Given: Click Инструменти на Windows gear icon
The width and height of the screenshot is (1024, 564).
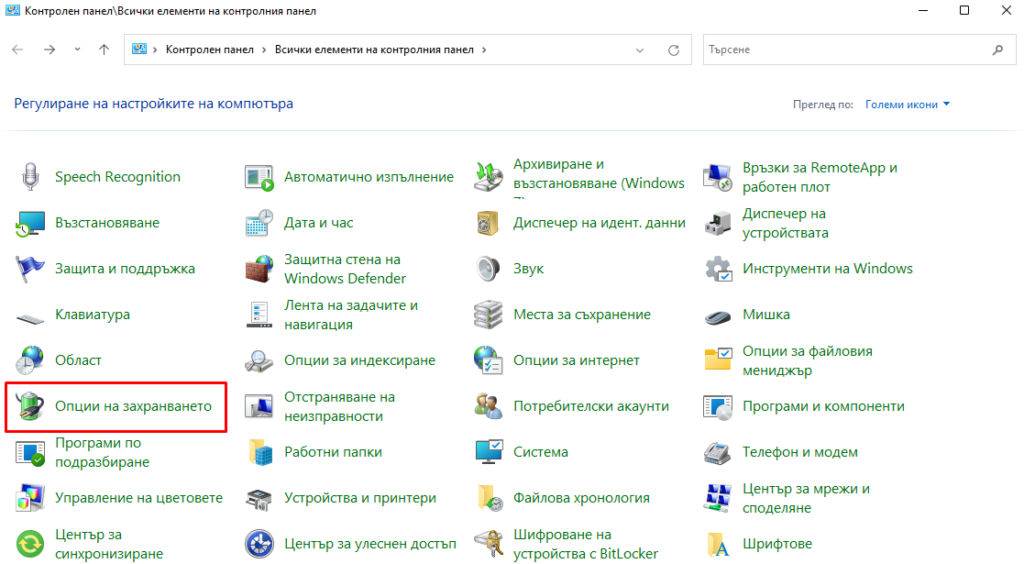Looking at the screenshot, I should point(718,269).
